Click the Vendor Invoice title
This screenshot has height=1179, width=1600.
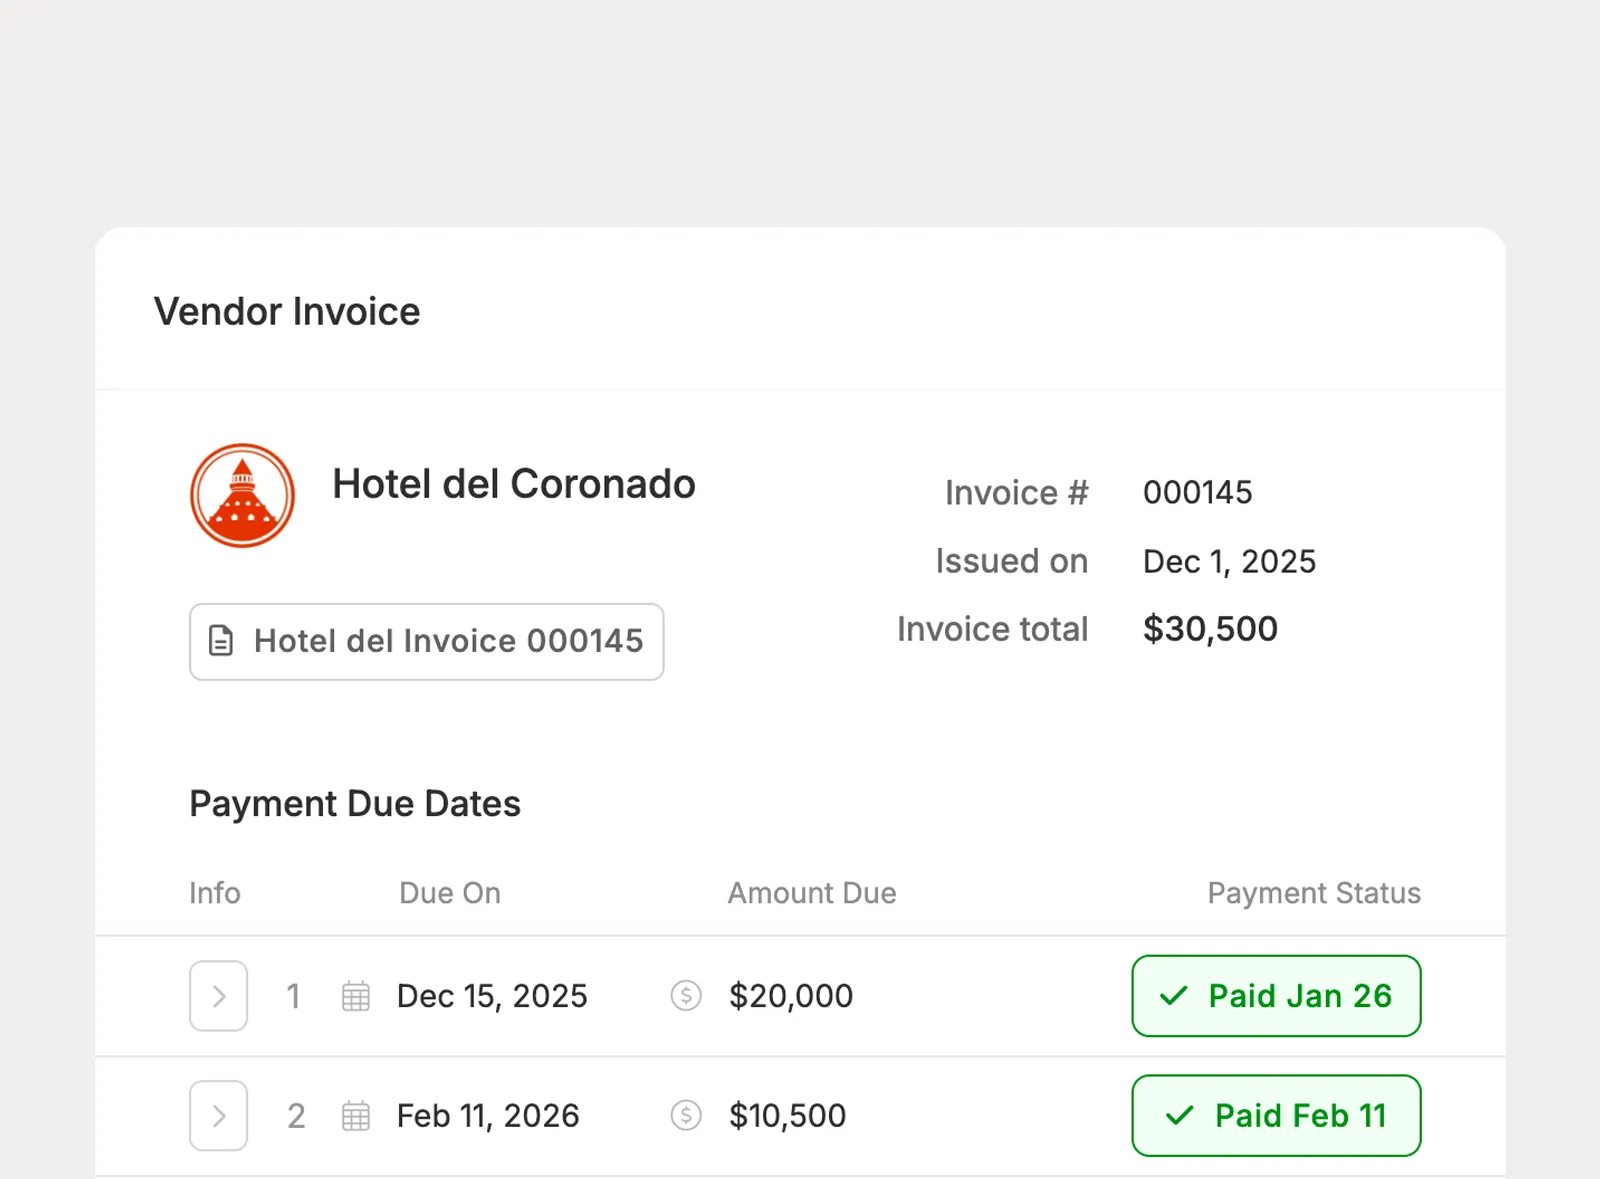[287, 312]
